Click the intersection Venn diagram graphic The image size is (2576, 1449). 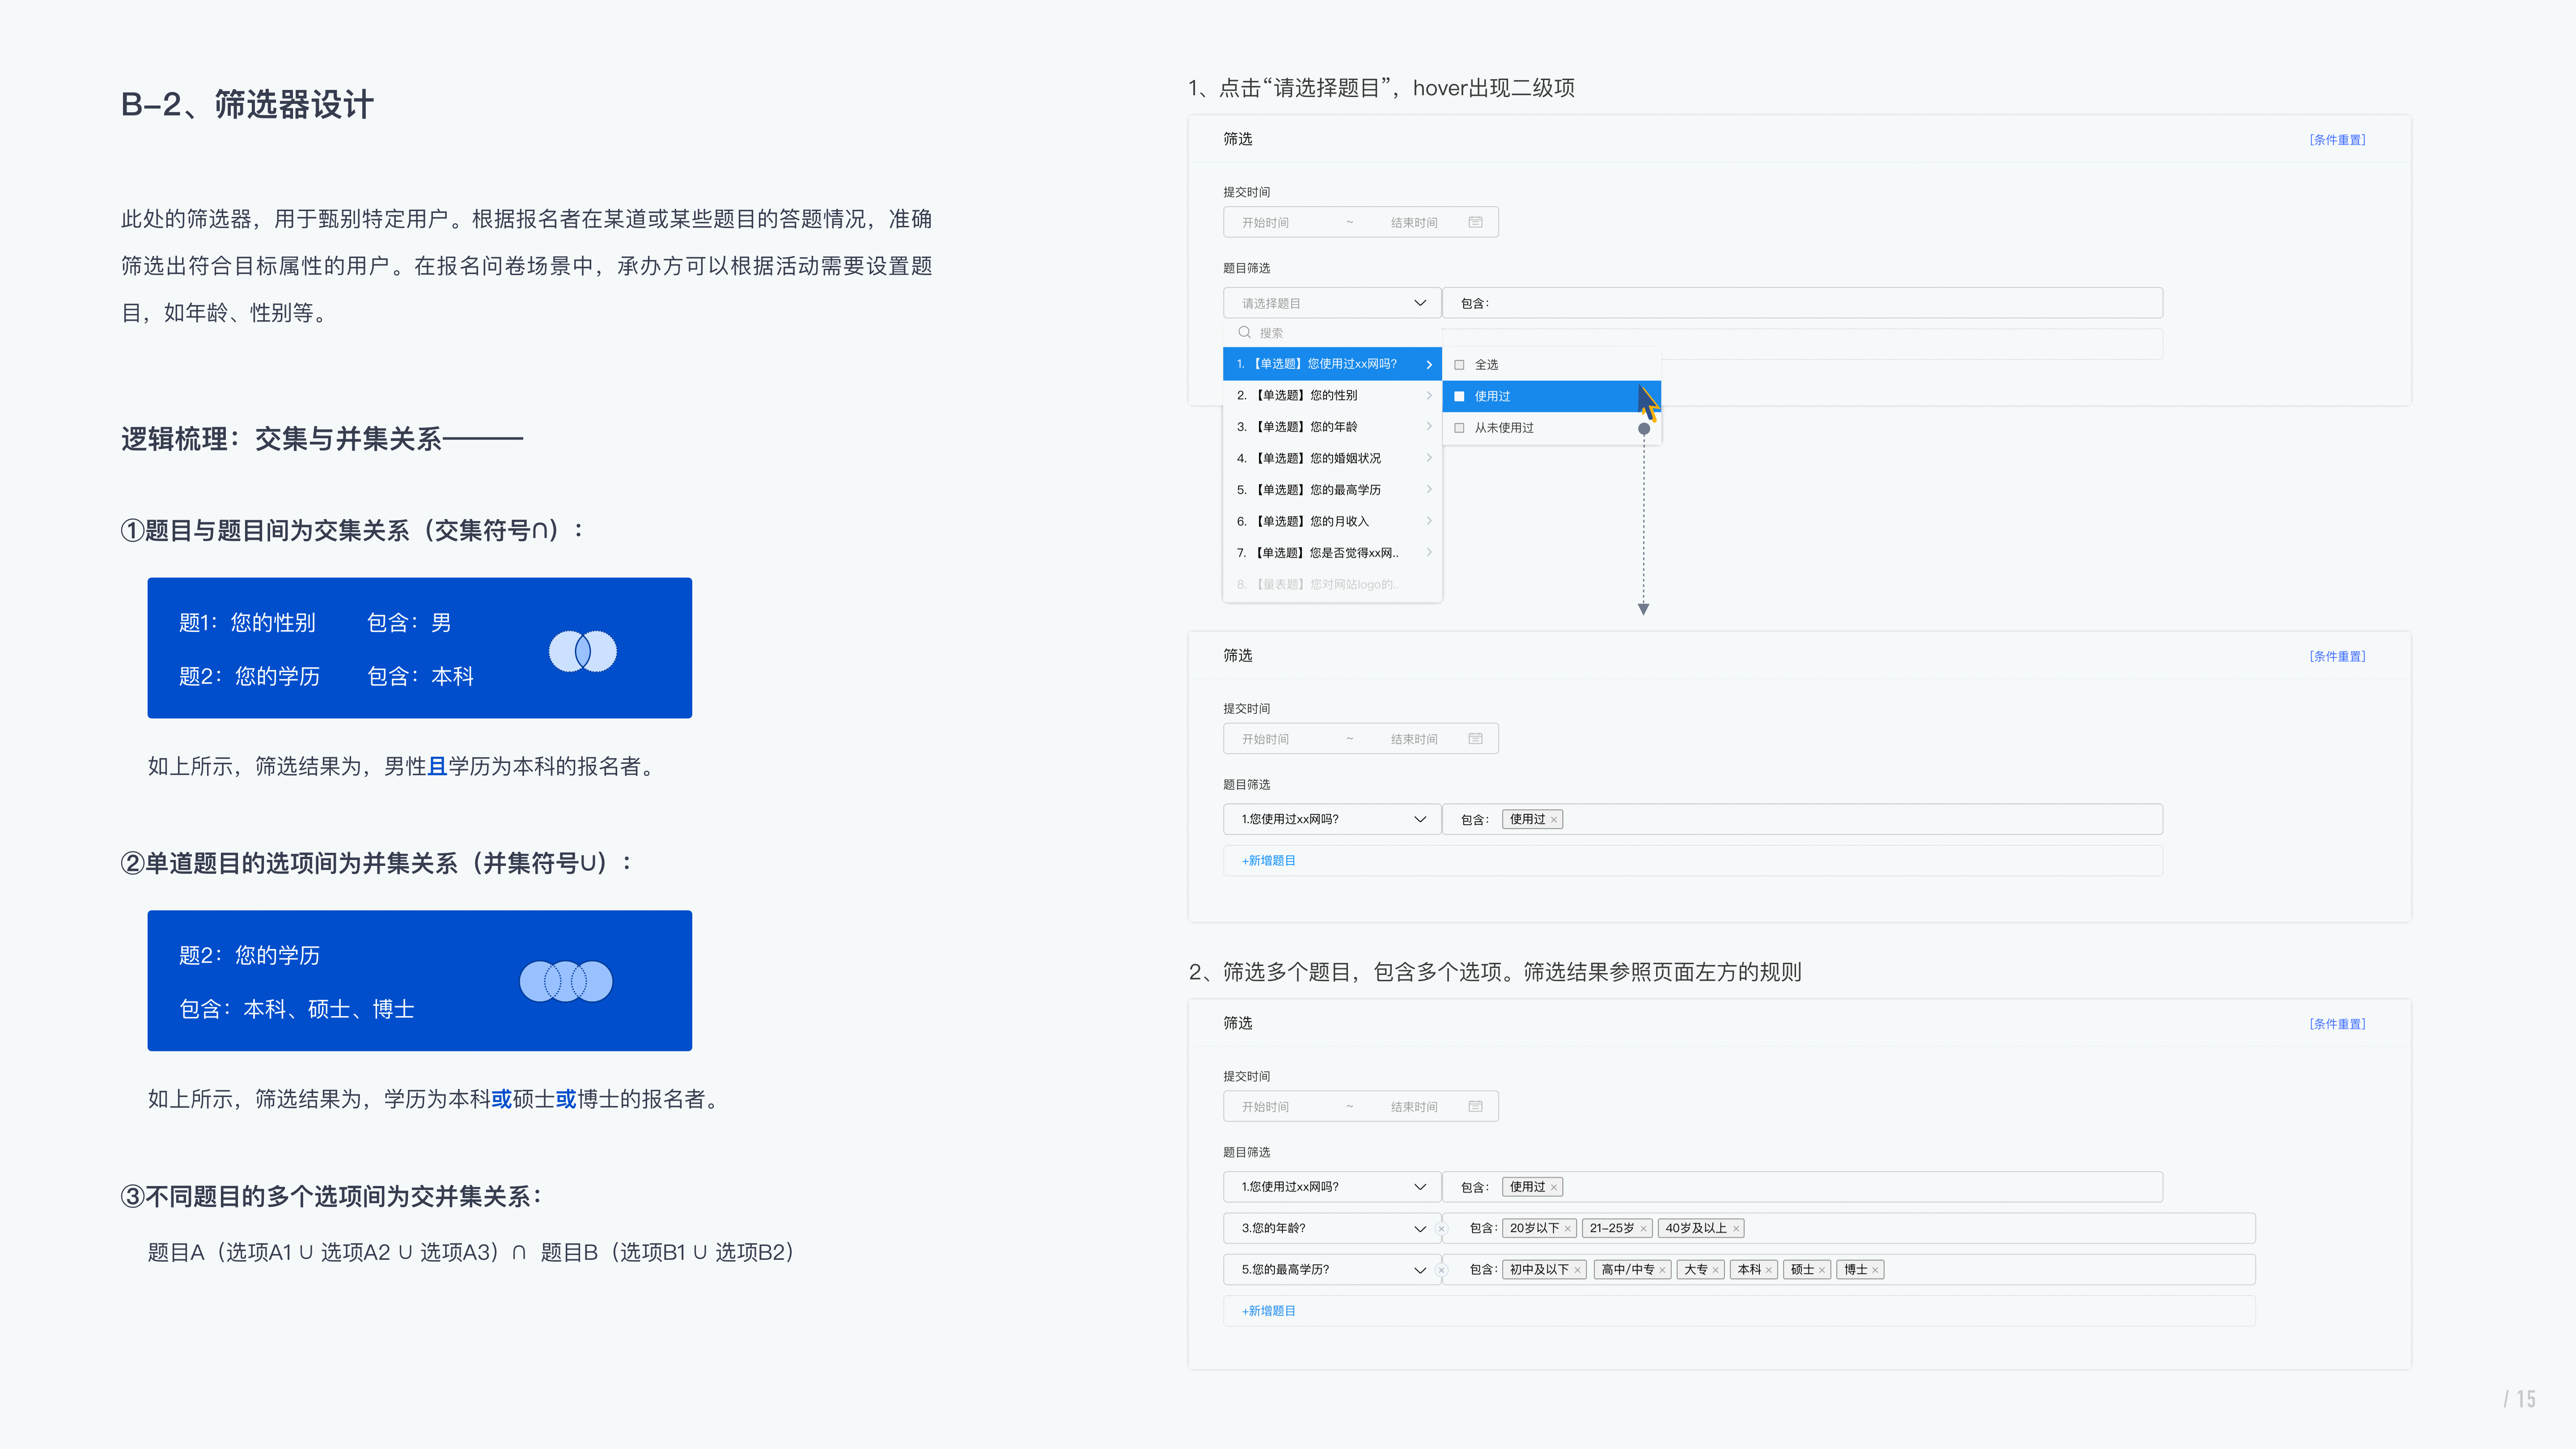tap(583, 652)
